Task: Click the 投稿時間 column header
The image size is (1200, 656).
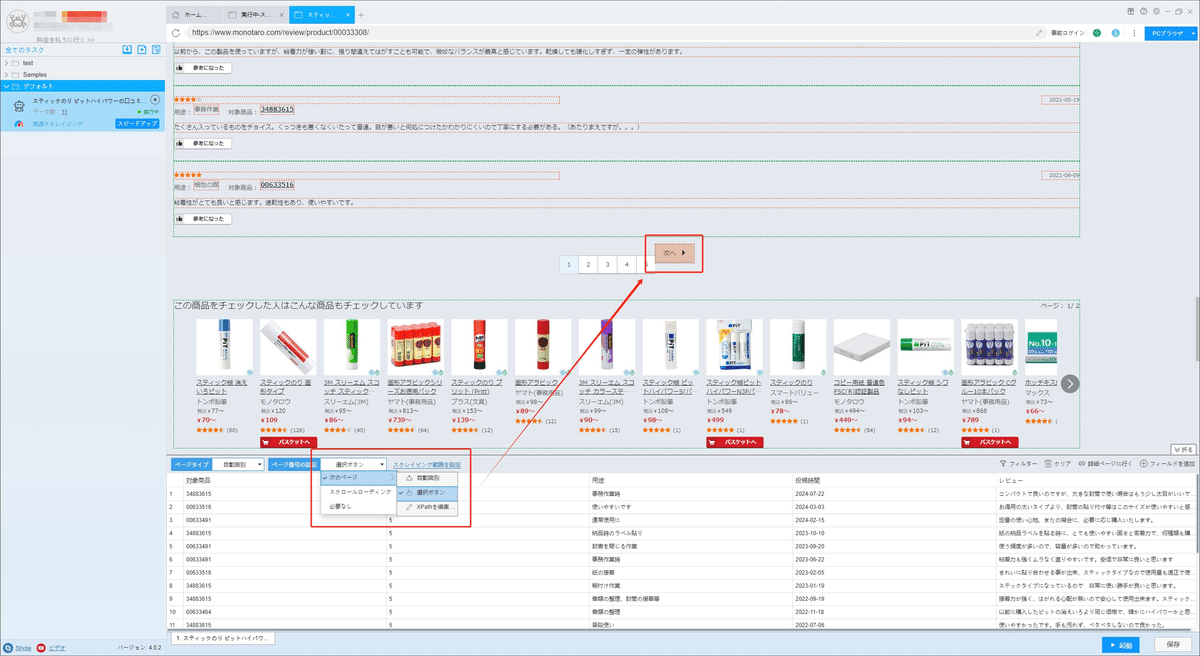Action: point(809,479)
